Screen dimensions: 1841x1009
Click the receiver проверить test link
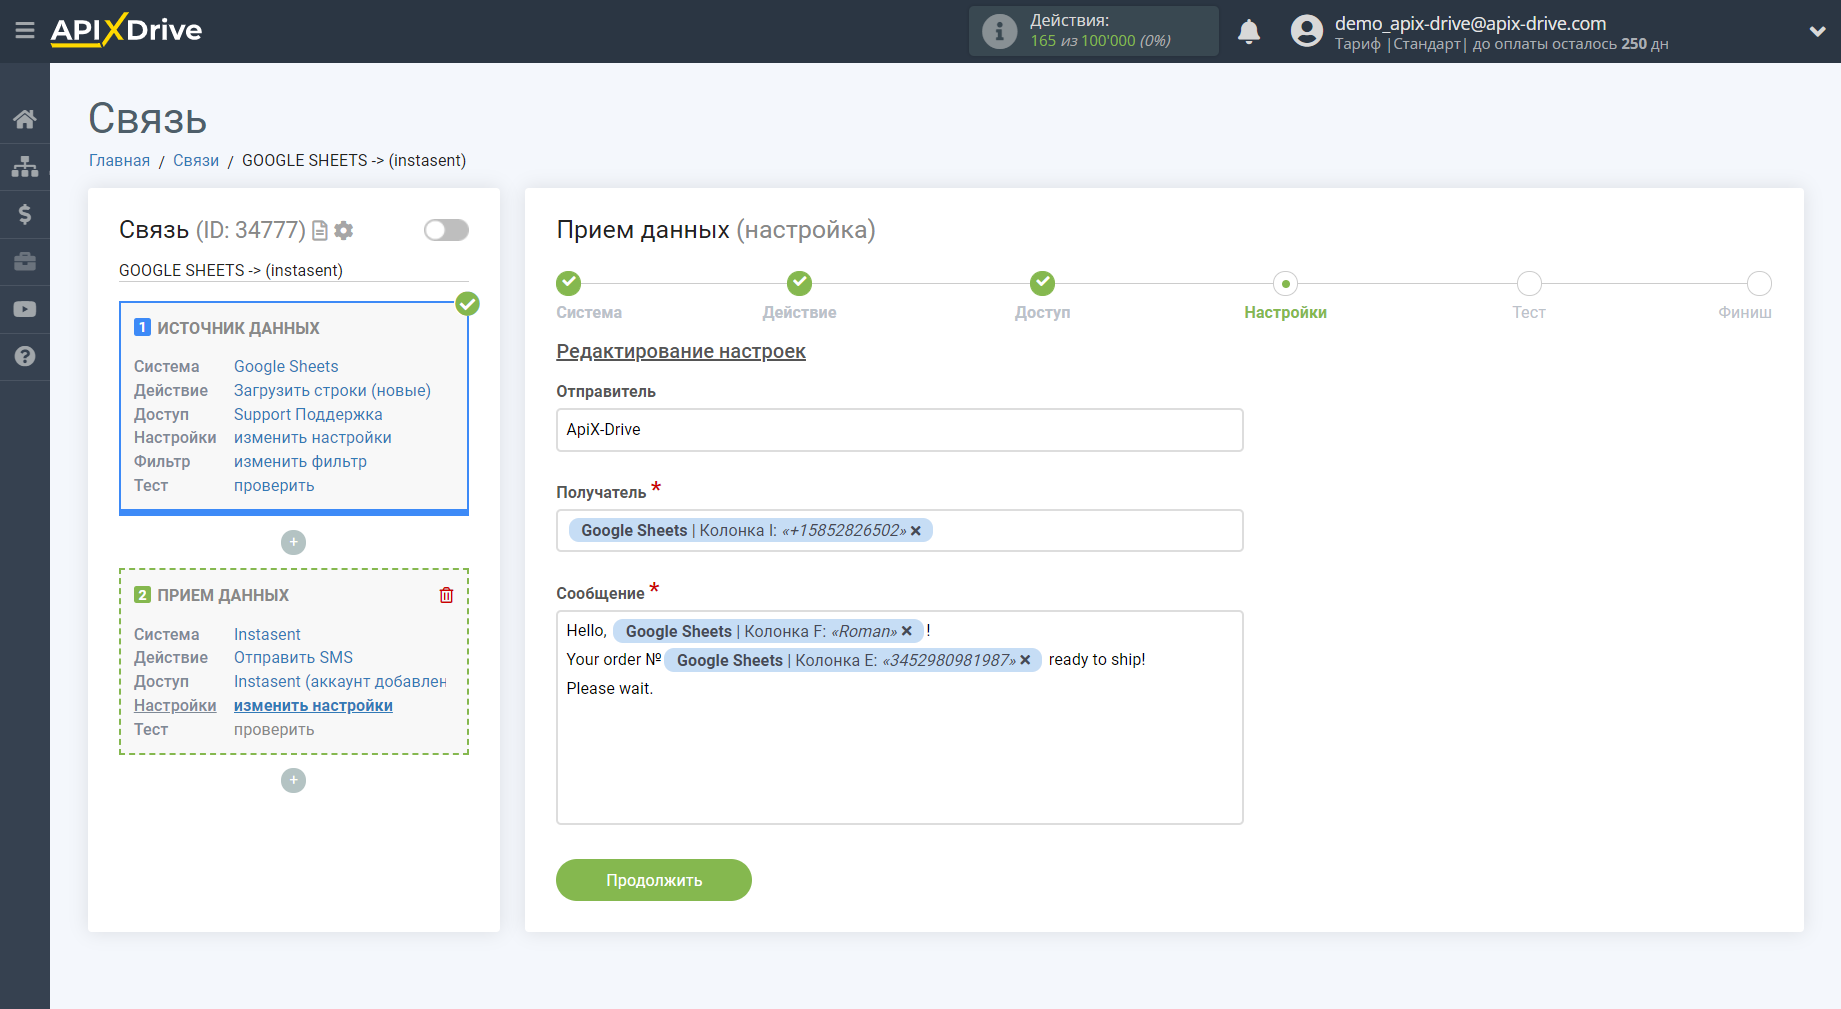274,729
